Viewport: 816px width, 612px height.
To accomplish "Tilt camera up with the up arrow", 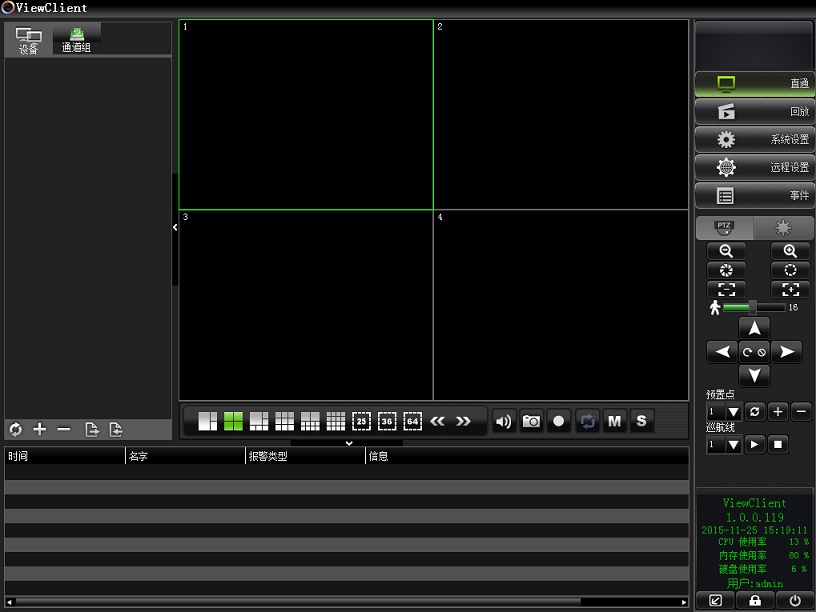I will pyautogui.click(x=754, y=328).
